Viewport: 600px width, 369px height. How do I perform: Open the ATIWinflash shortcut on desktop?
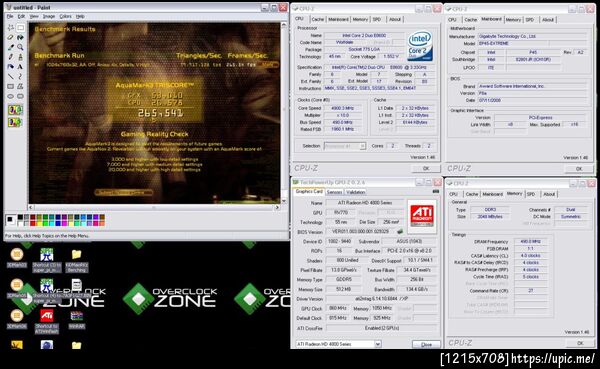tap(47, 321)
